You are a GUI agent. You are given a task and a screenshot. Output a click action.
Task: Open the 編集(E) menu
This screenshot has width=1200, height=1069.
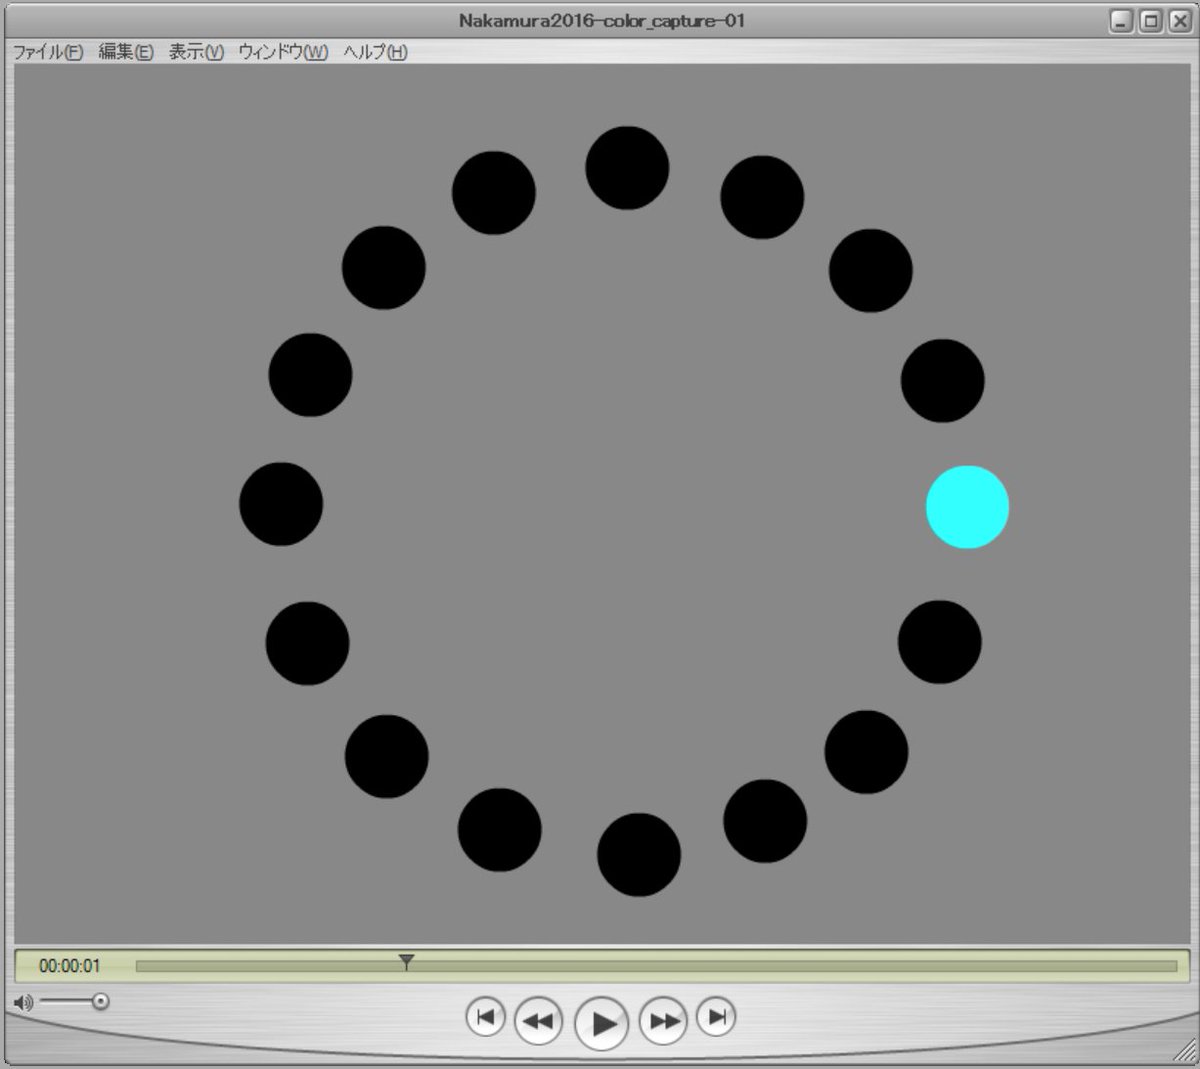[125, 52]
